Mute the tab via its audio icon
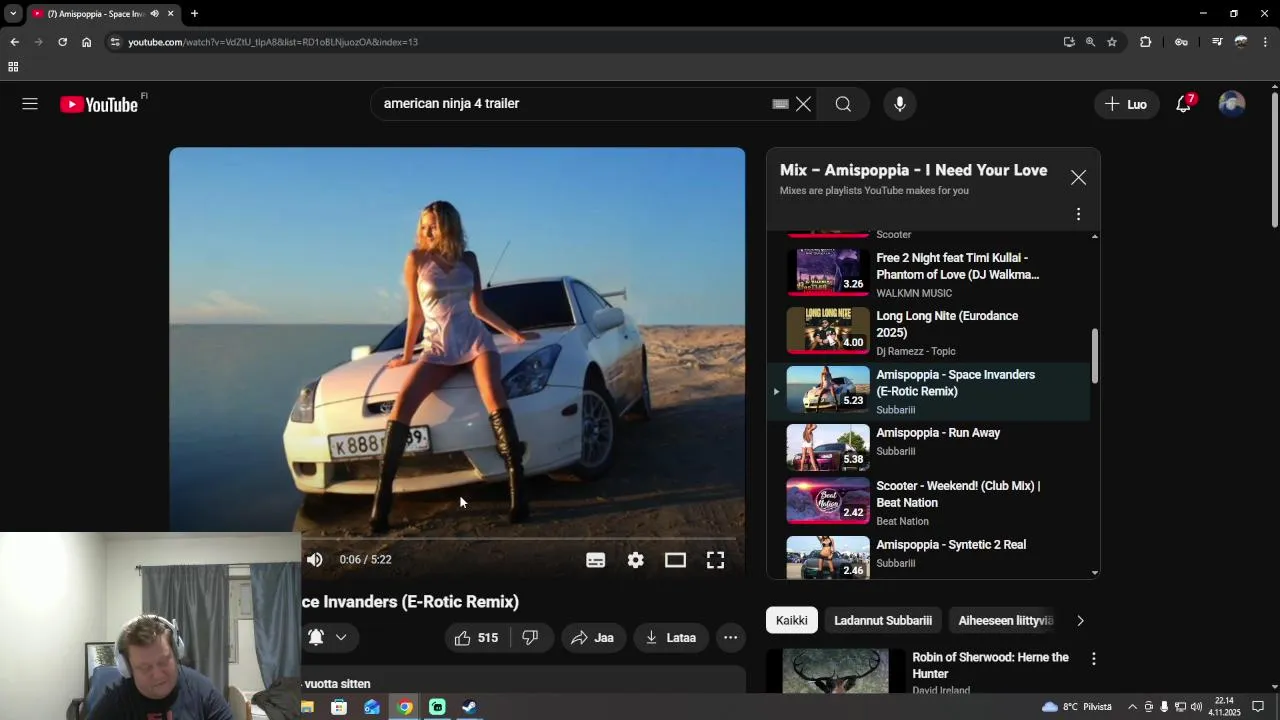 (x=154, y=14)
